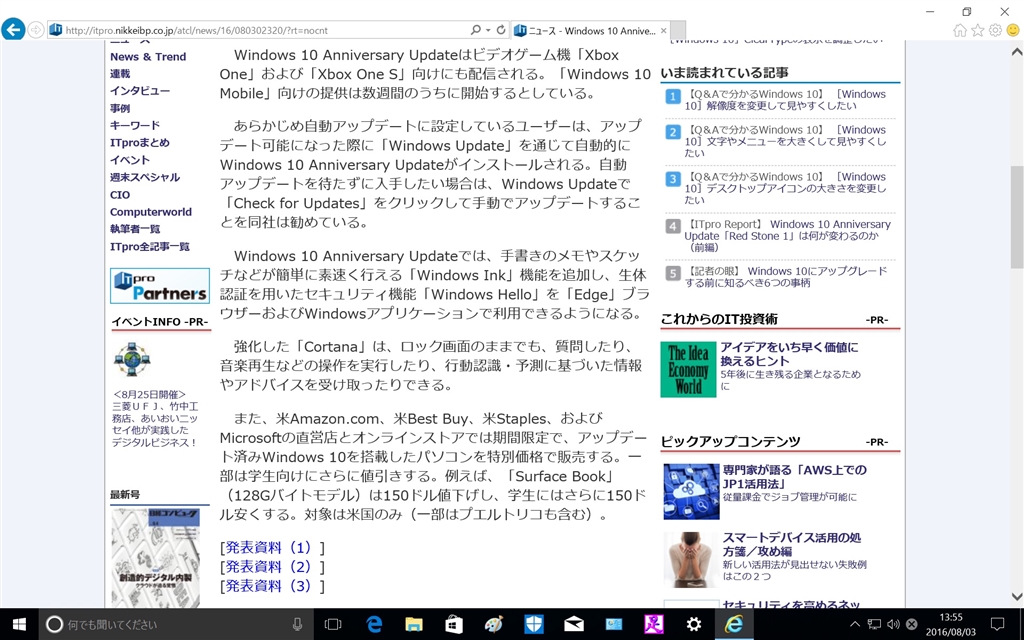Open スマートデバイス活用の処方箋／攻め編 link
This screenshot has width=1024, height=640.
[x=792, y=545]
